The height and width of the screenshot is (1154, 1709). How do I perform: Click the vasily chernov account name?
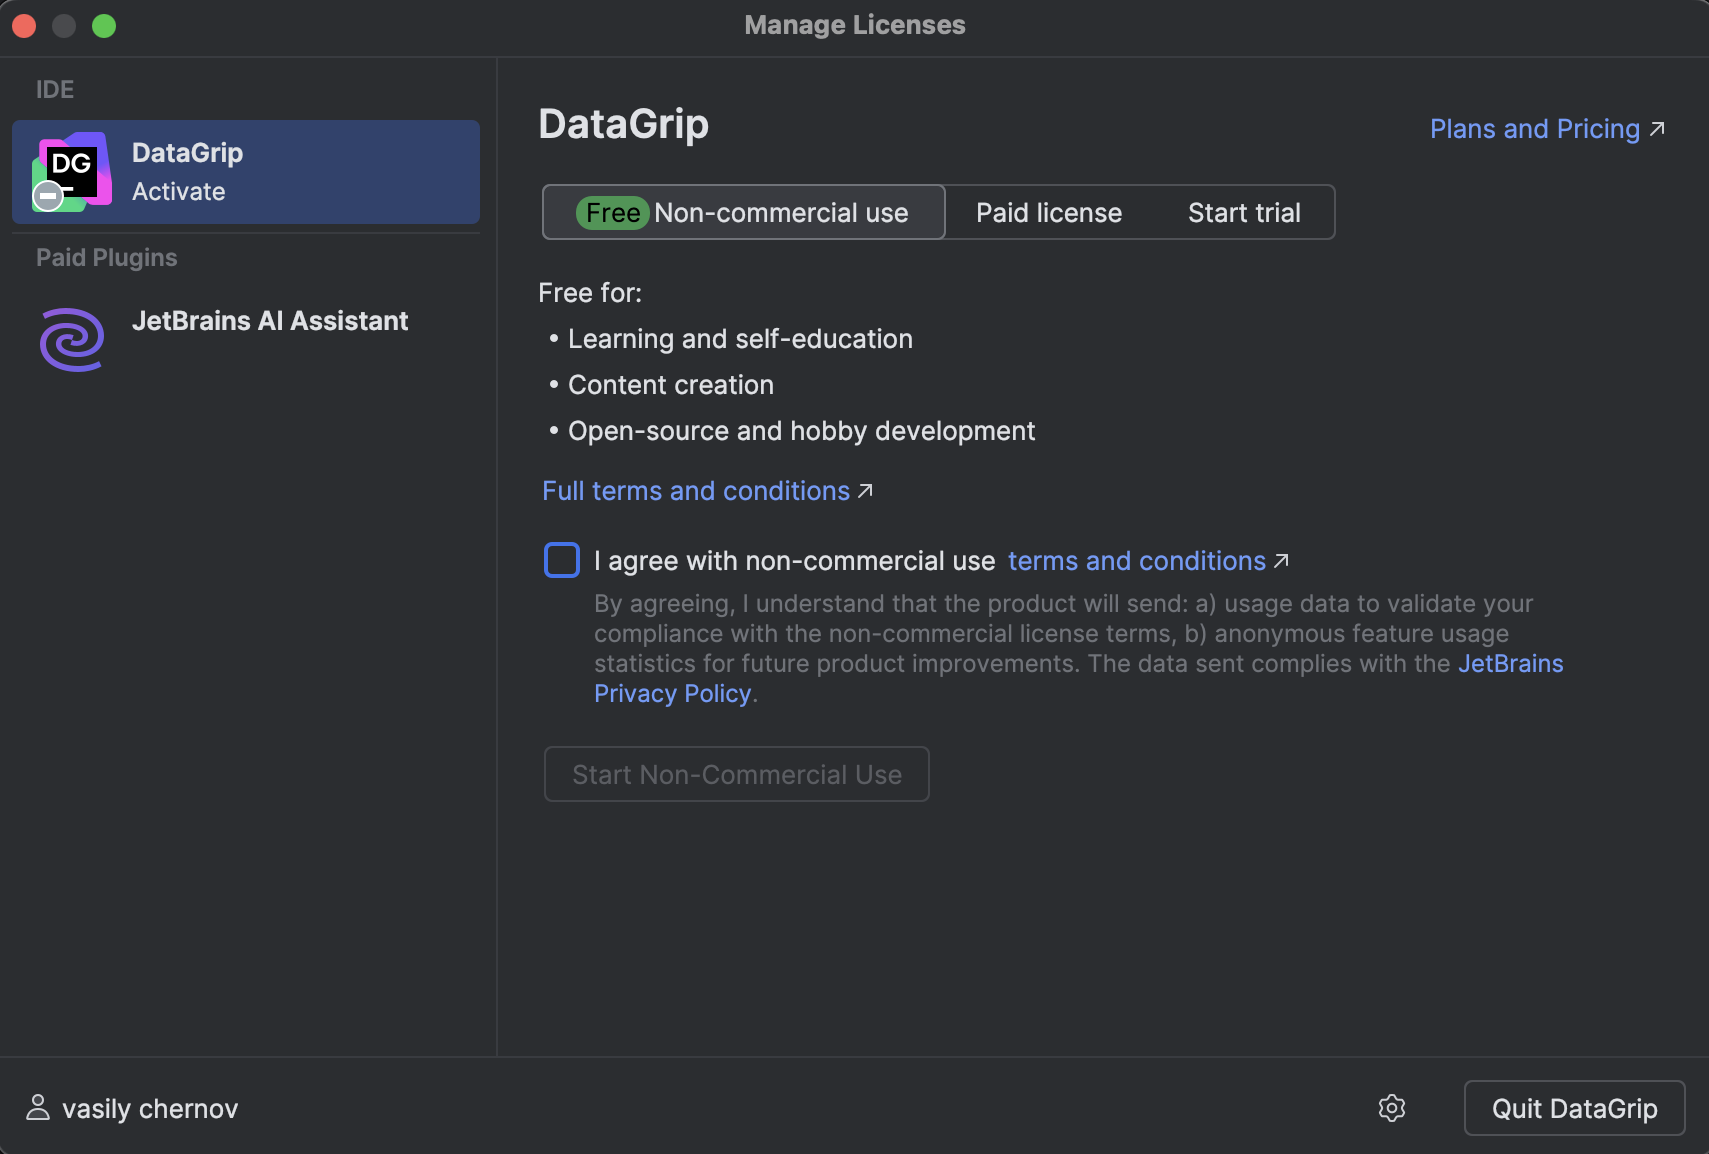tap(150, 1108)
